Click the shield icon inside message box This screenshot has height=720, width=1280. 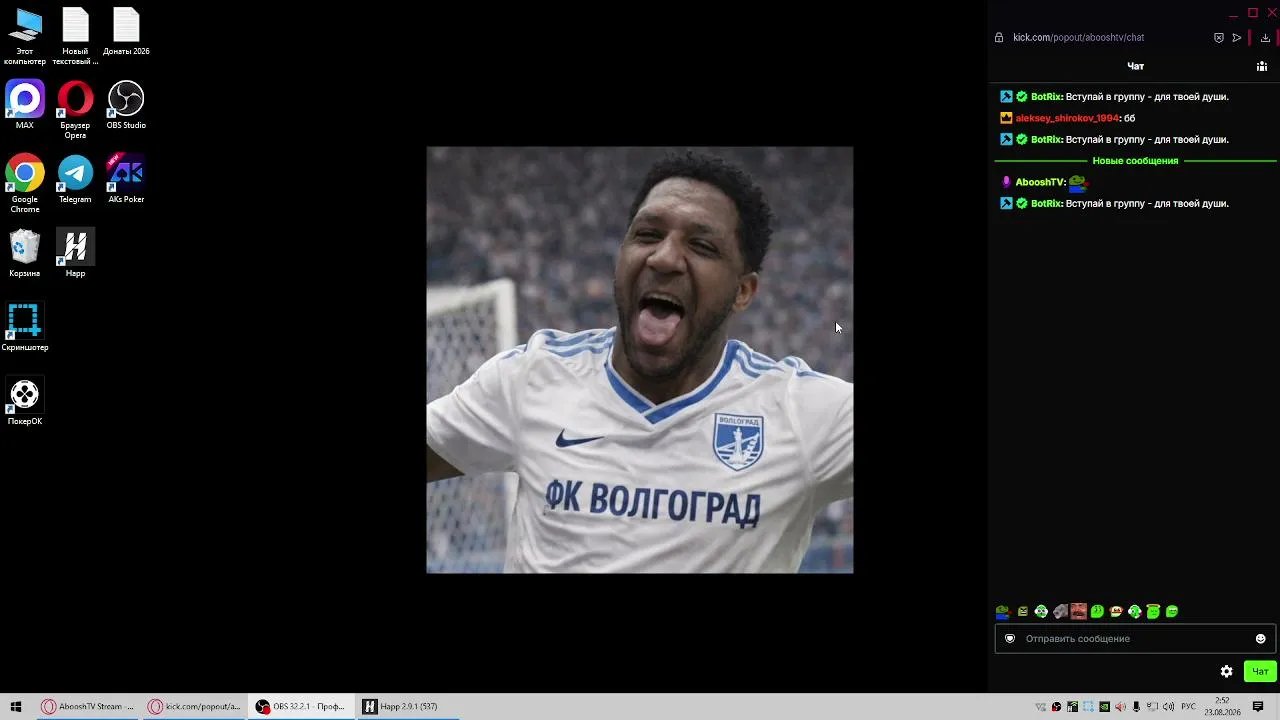tap(1010, 639)
